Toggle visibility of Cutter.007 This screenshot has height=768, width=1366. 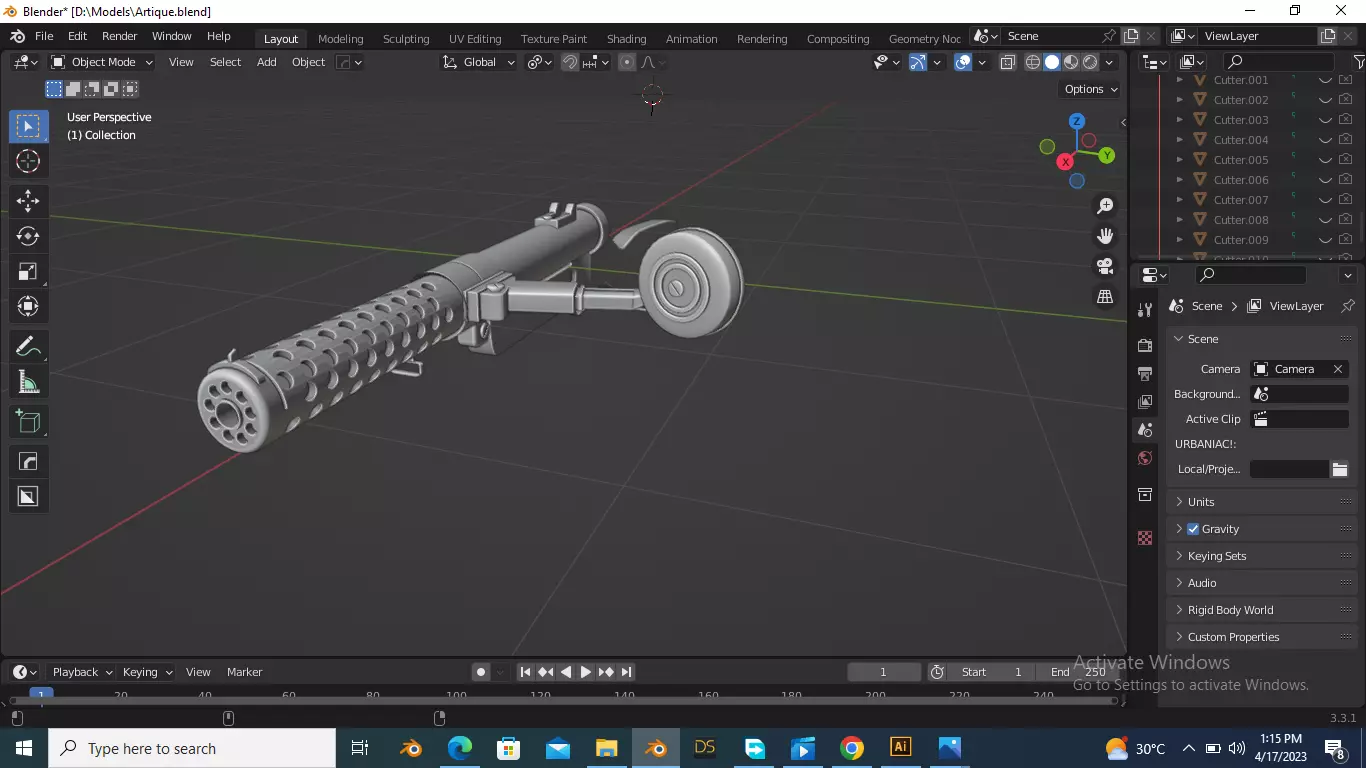1325,200
